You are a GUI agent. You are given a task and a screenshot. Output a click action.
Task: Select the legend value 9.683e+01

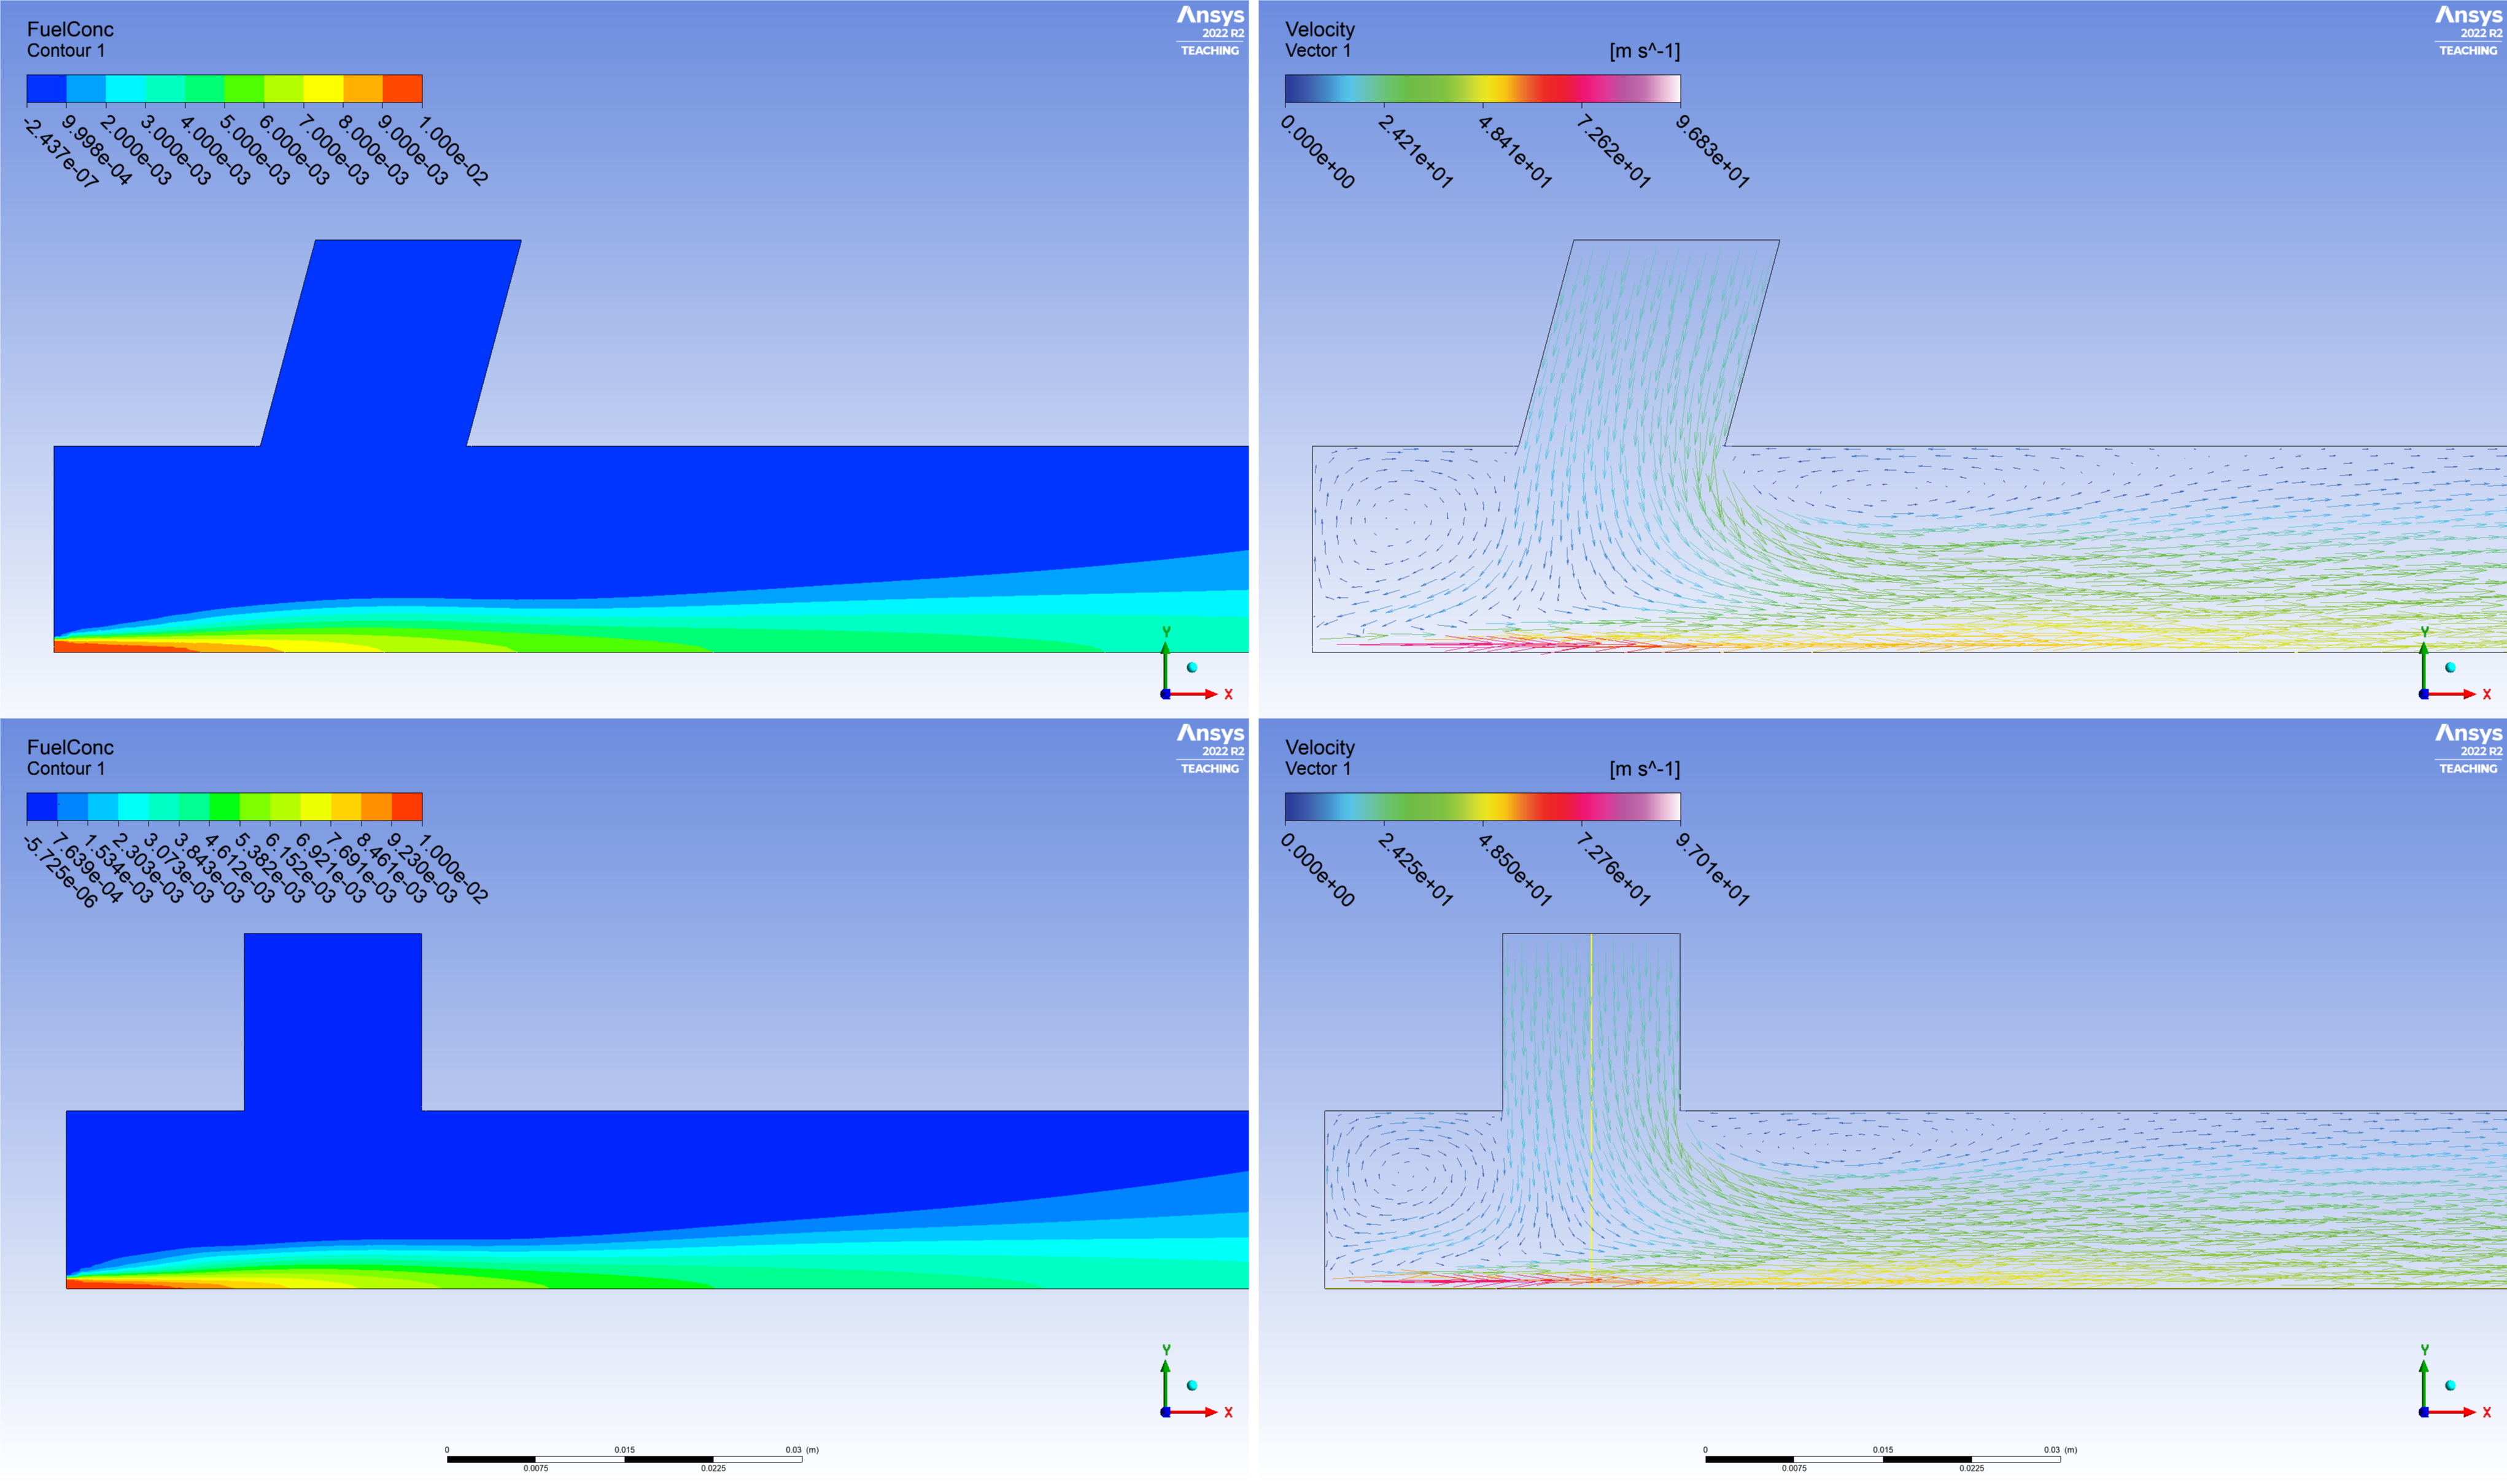click(x=1712, y=152)
